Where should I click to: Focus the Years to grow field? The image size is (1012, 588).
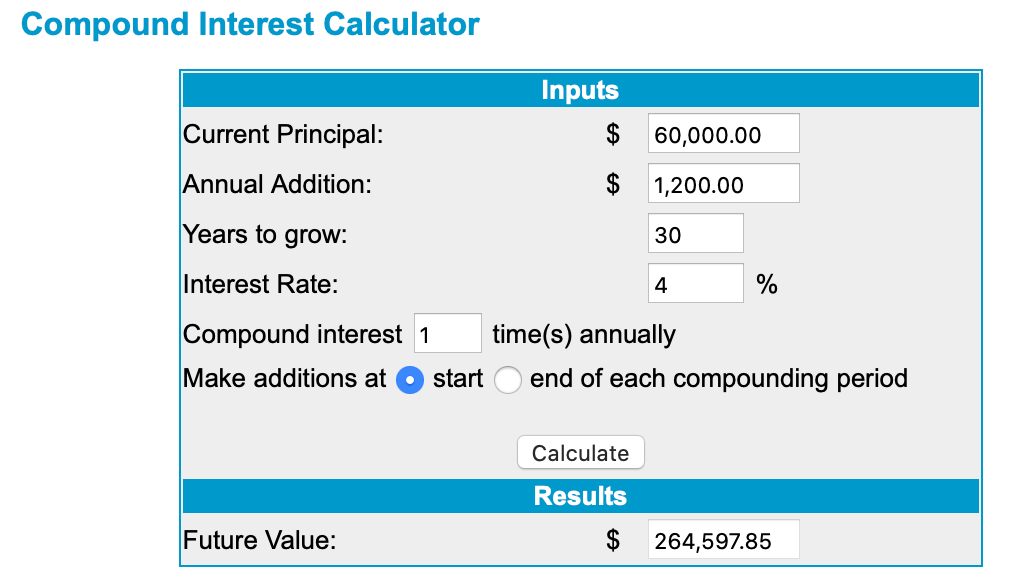pos(695,234)
